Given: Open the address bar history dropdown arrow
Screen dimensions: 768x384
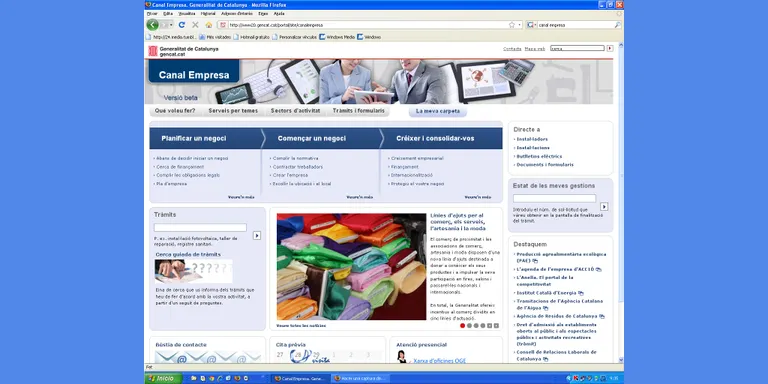Looking at the screenshot, I should pos(519,24).
